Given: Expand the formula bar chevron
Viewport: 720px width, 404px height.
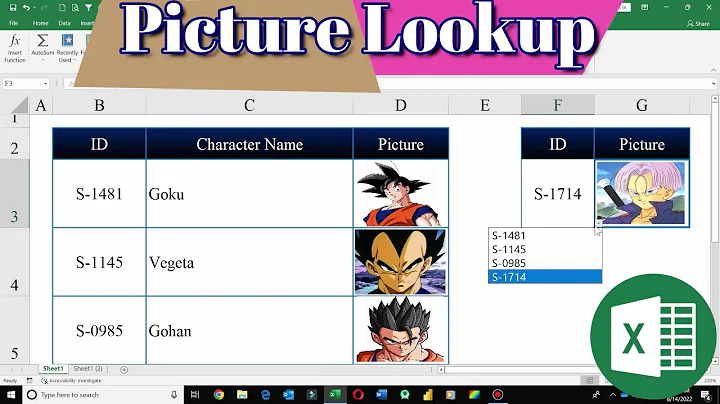Looking at the screenshot, I should tap(713, 84).
